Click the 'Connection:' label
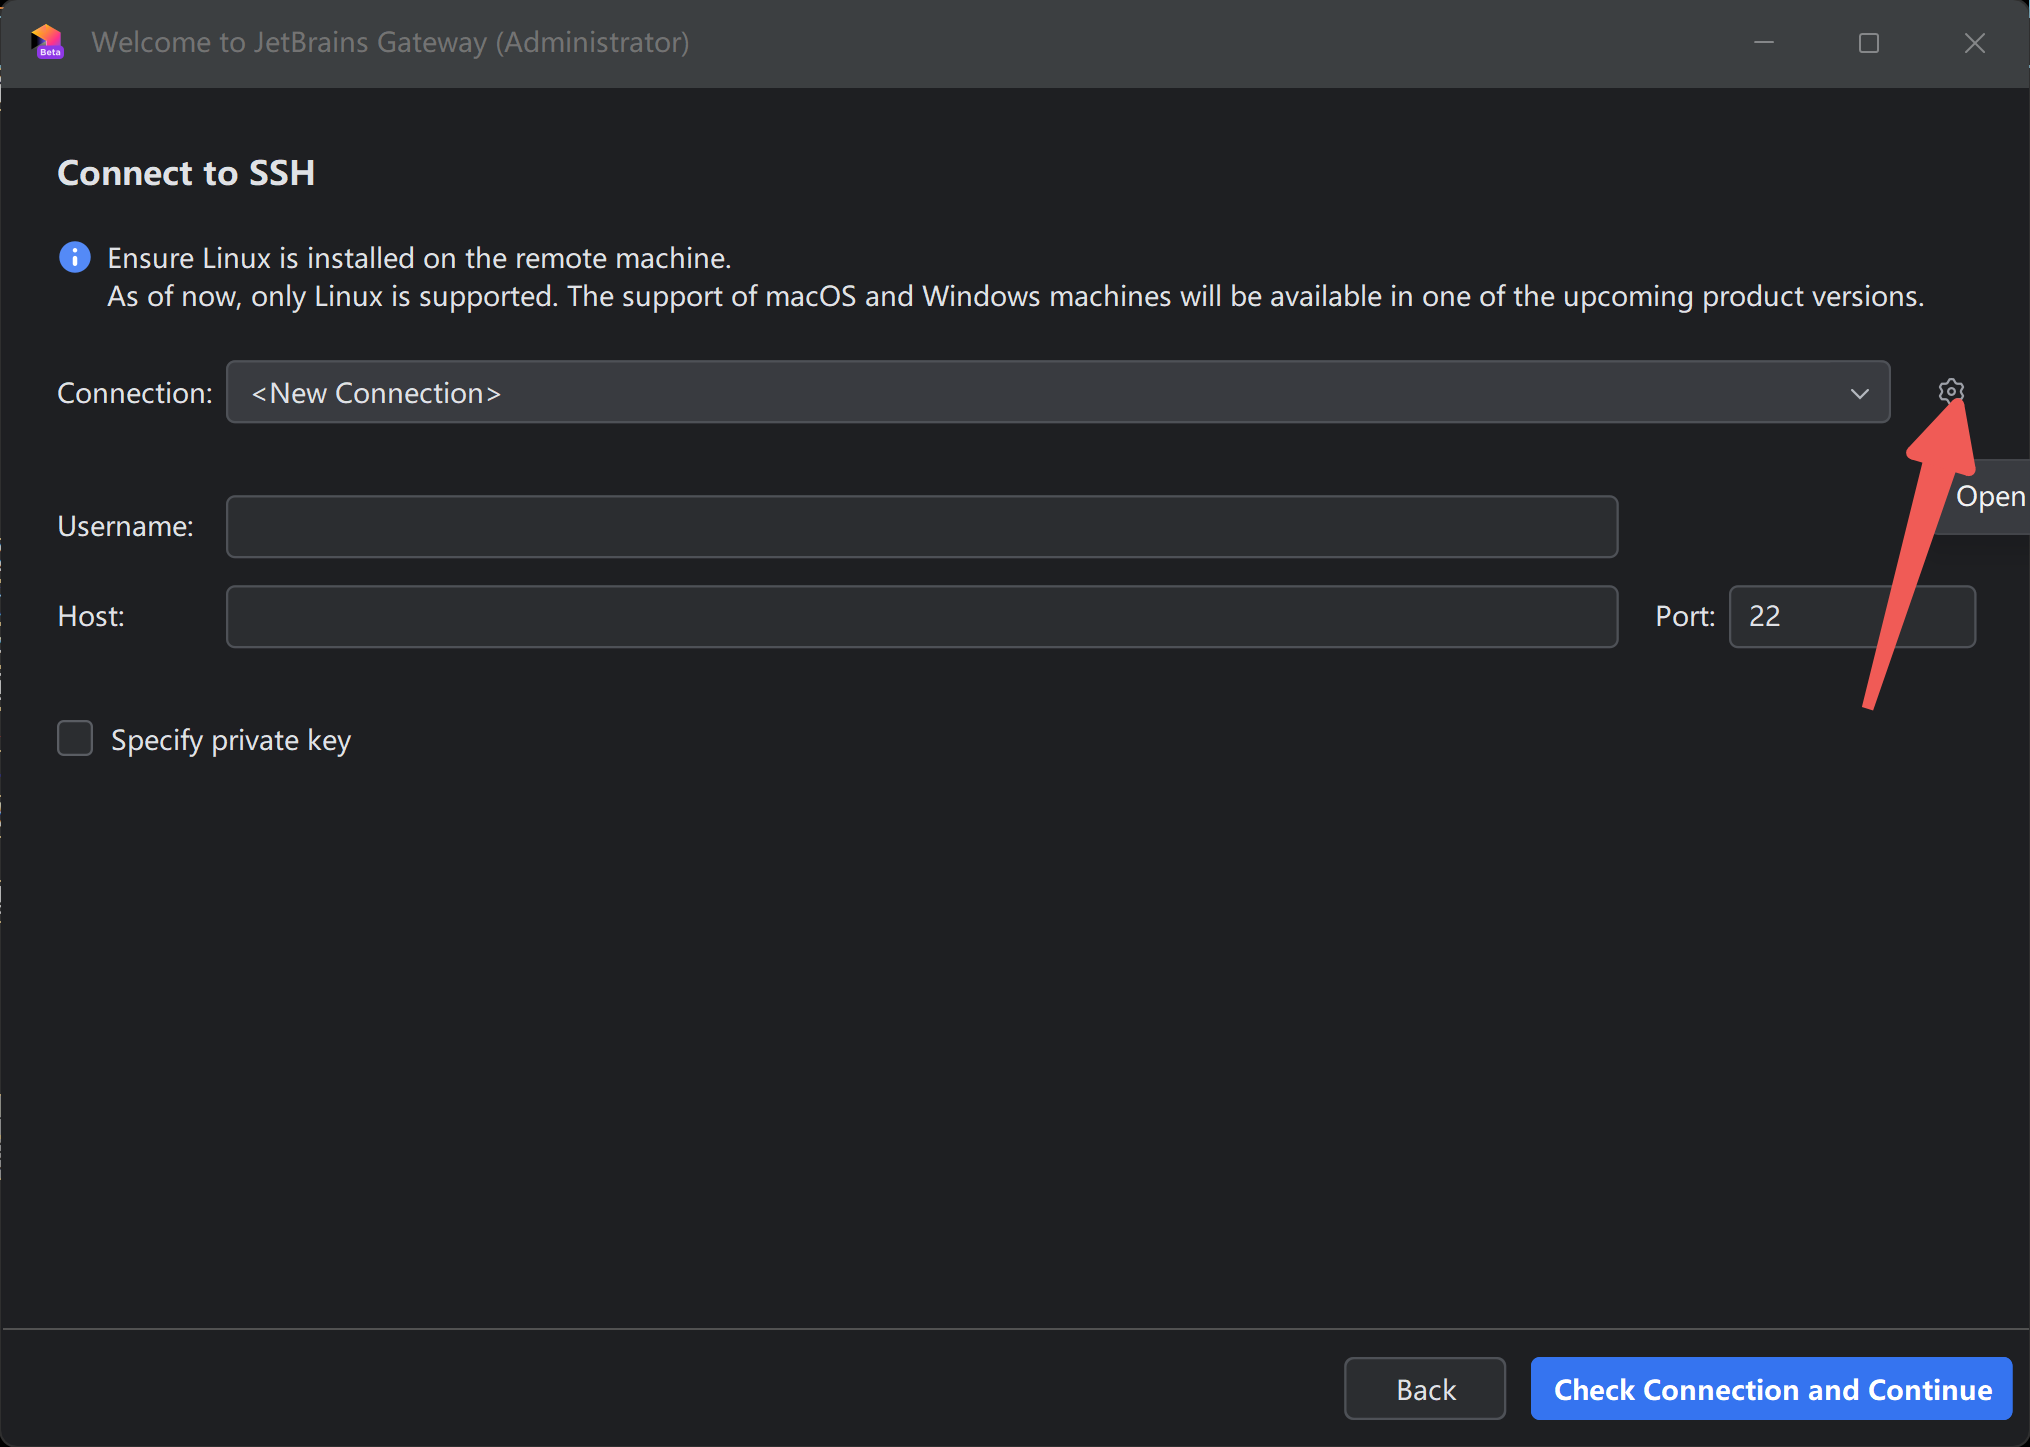This screenshot has width=2030, height=1447. click(135, 393)
